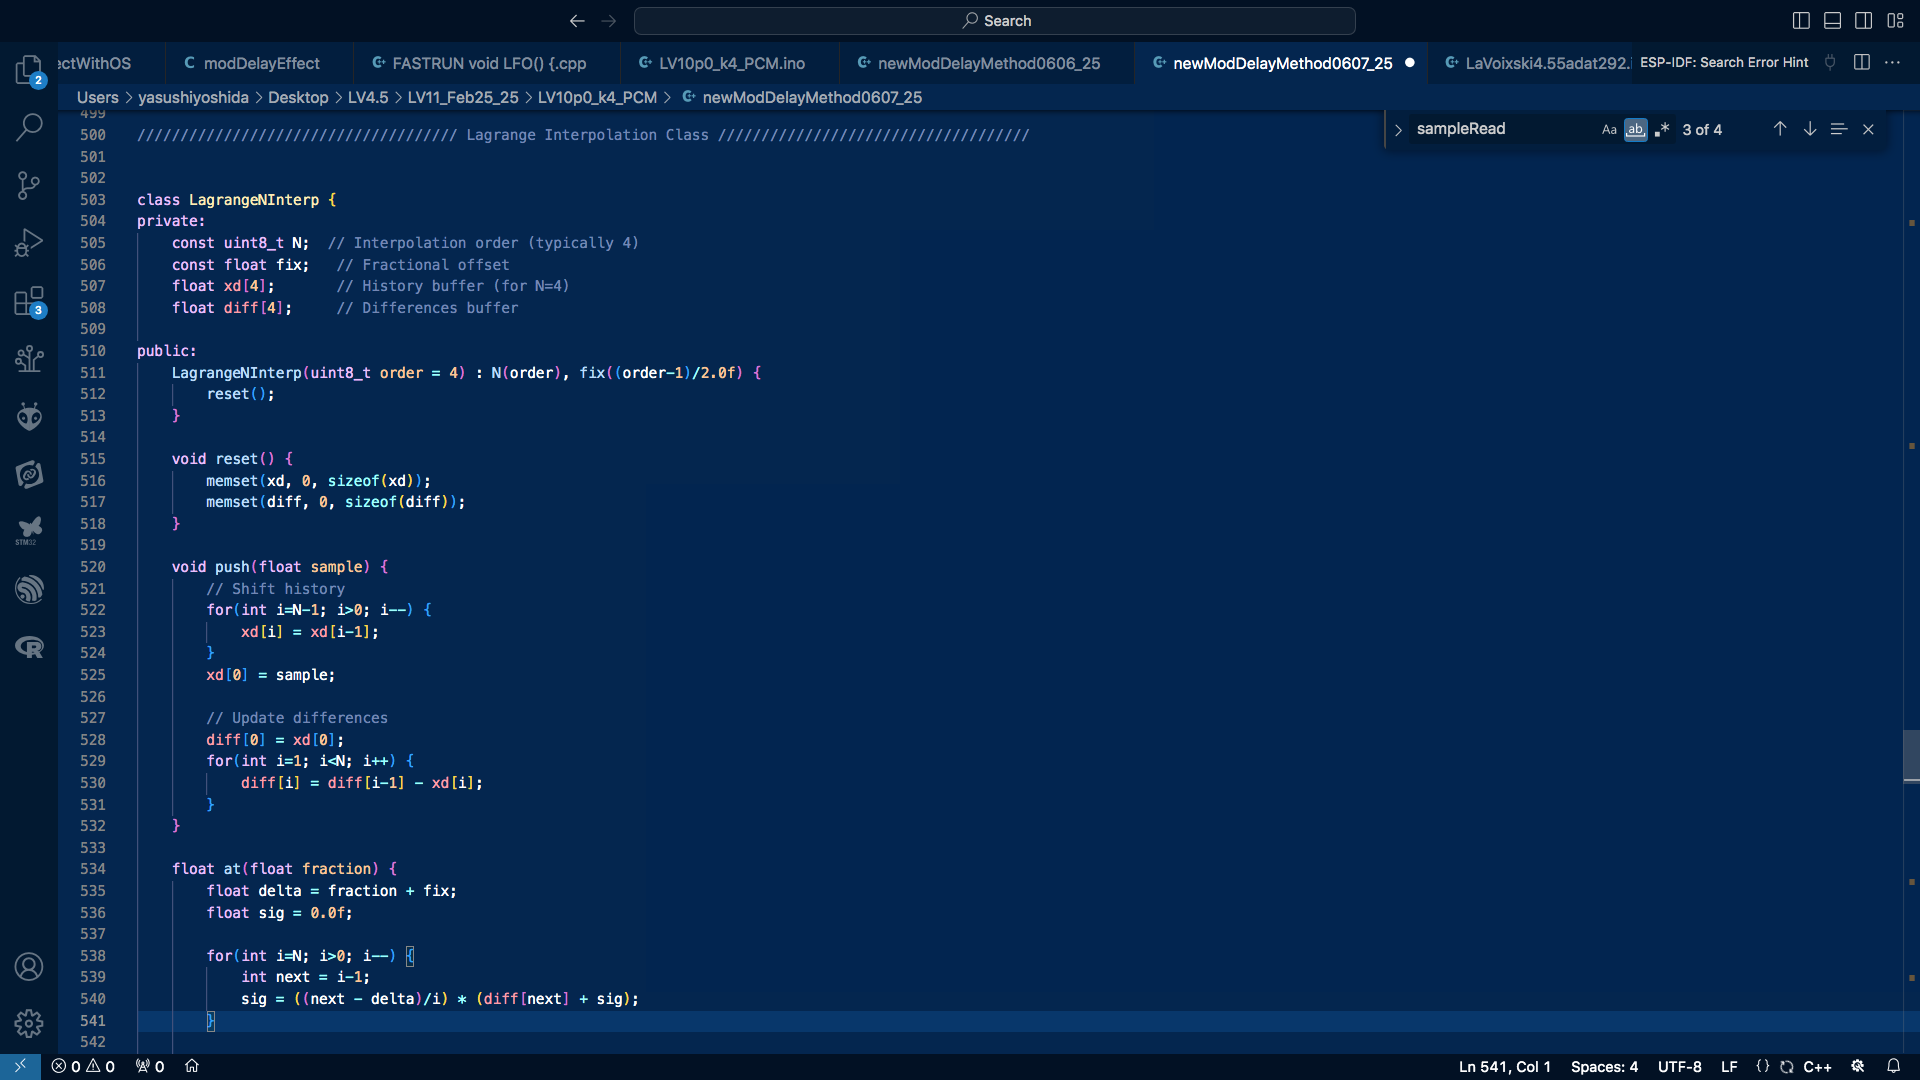The height and width of the screenshot is (1080, 1920).
Task: Click the notifications bell in the status bar
Action: tap(1893, 1066)
